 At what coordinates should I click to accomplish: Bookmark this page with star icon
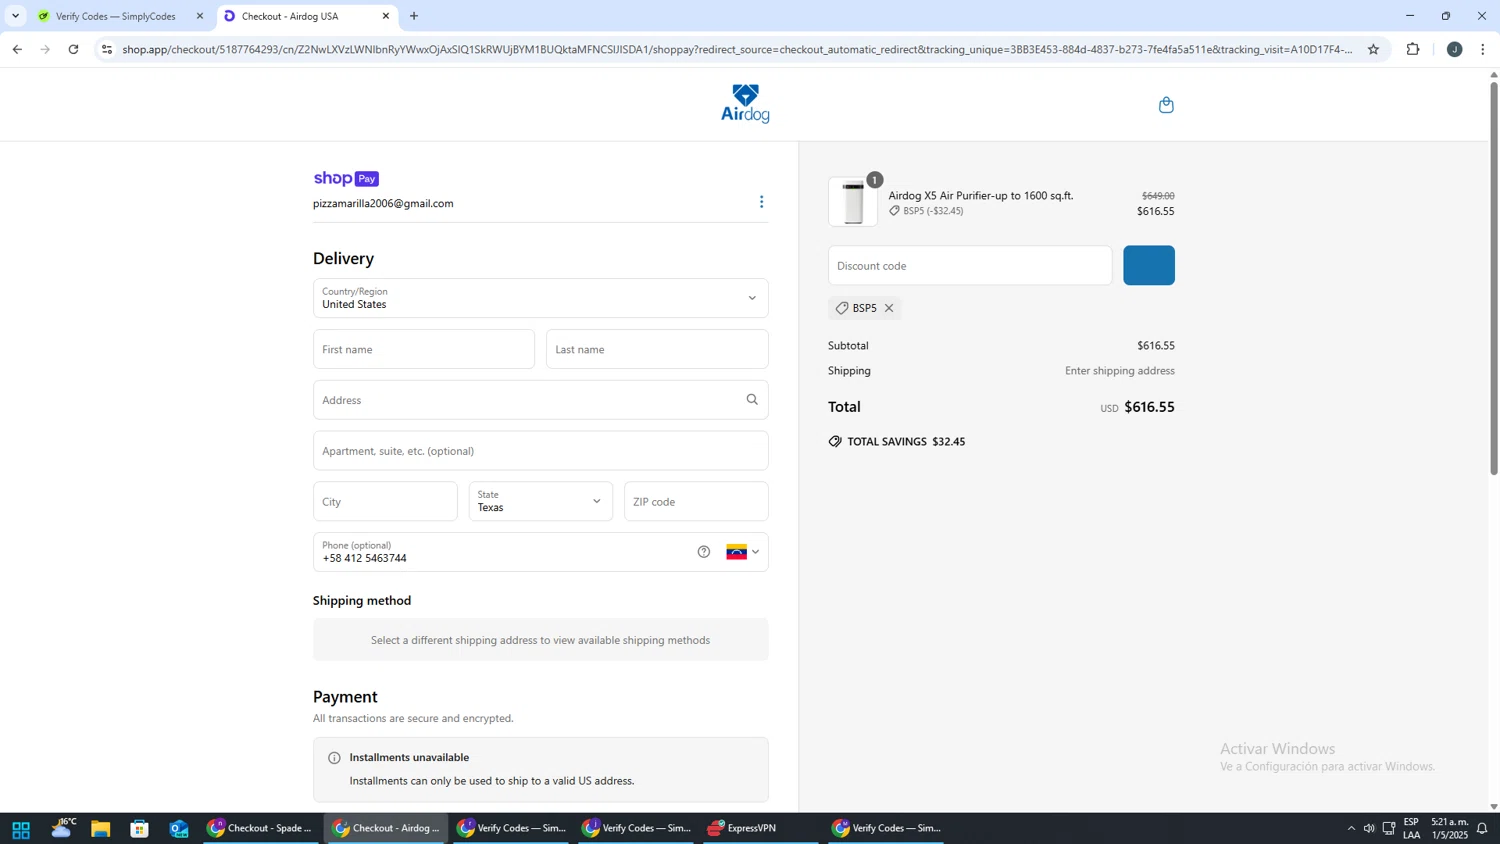tap(1373, 49)
